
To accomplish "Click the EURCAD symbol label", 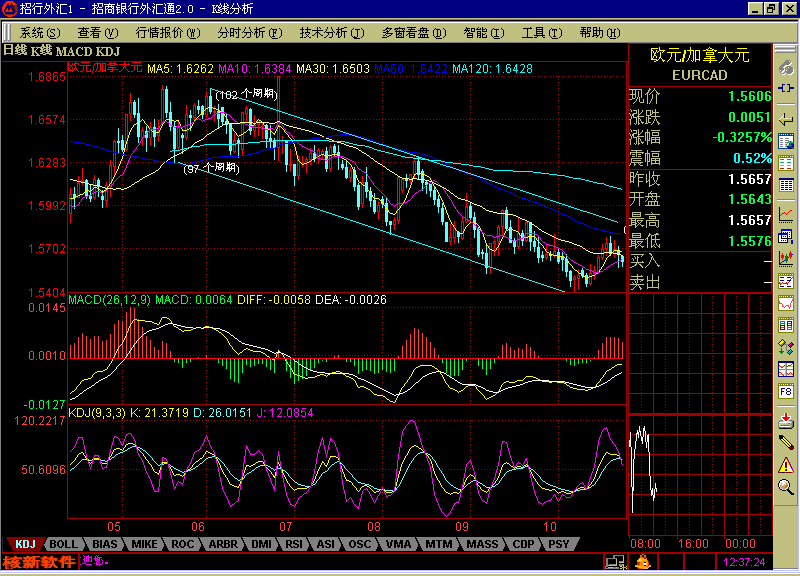I will pyautogui.click(x=699, y=76).
